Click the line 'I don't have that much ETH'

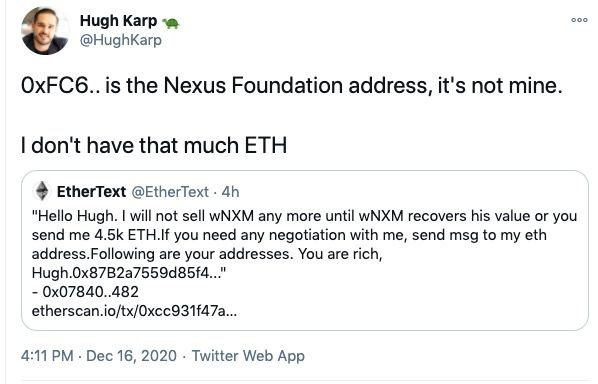point(154,145)
